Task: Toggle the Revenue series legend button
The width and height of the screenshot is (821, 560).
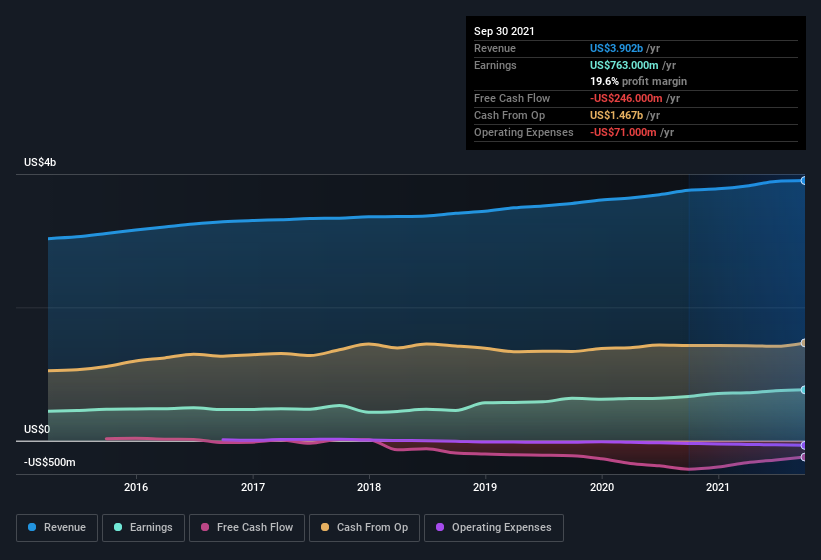Action: click(57, 528)
